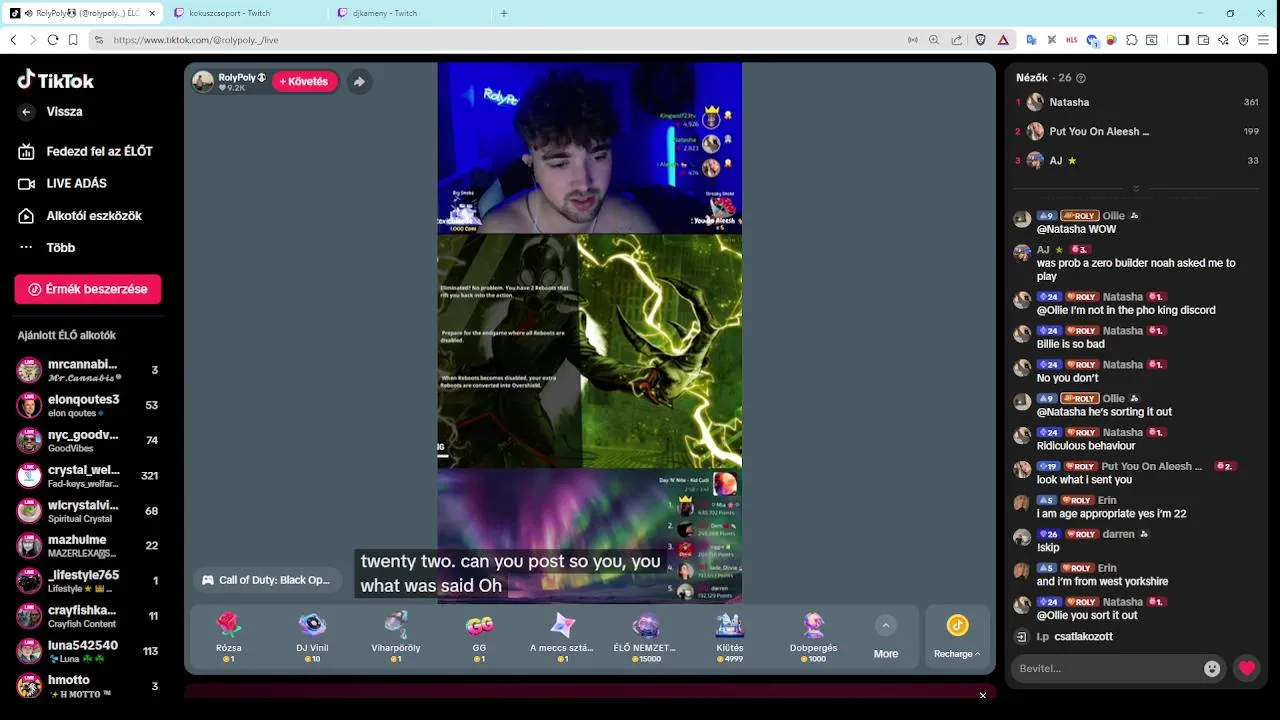This screenshot has height=720, width=1280.
Task: Open mazhulme recommended live
Action: pyautogui.click(x=88, y=545)
